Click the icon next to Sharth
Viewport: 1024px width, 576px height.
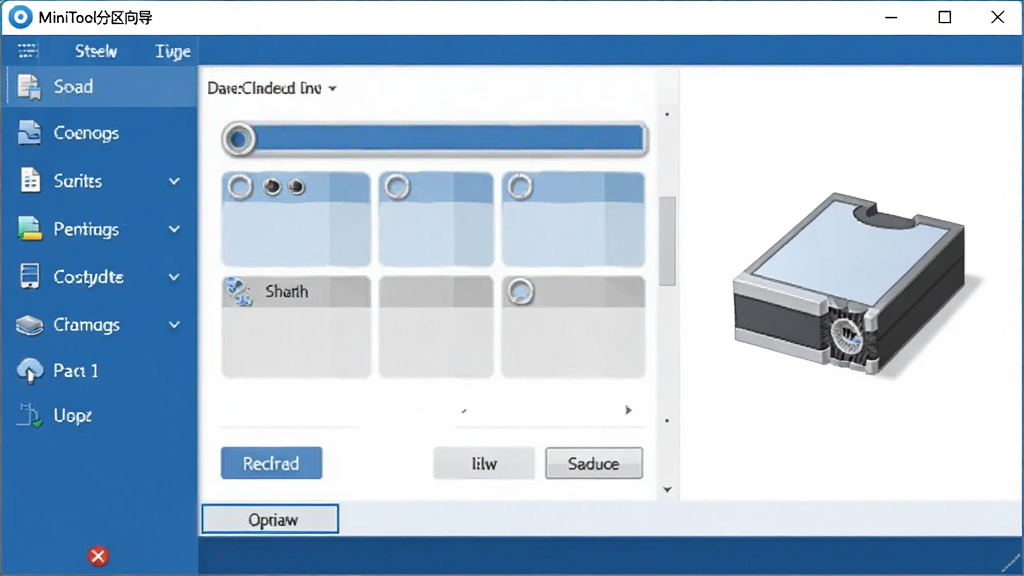point(239,292)
